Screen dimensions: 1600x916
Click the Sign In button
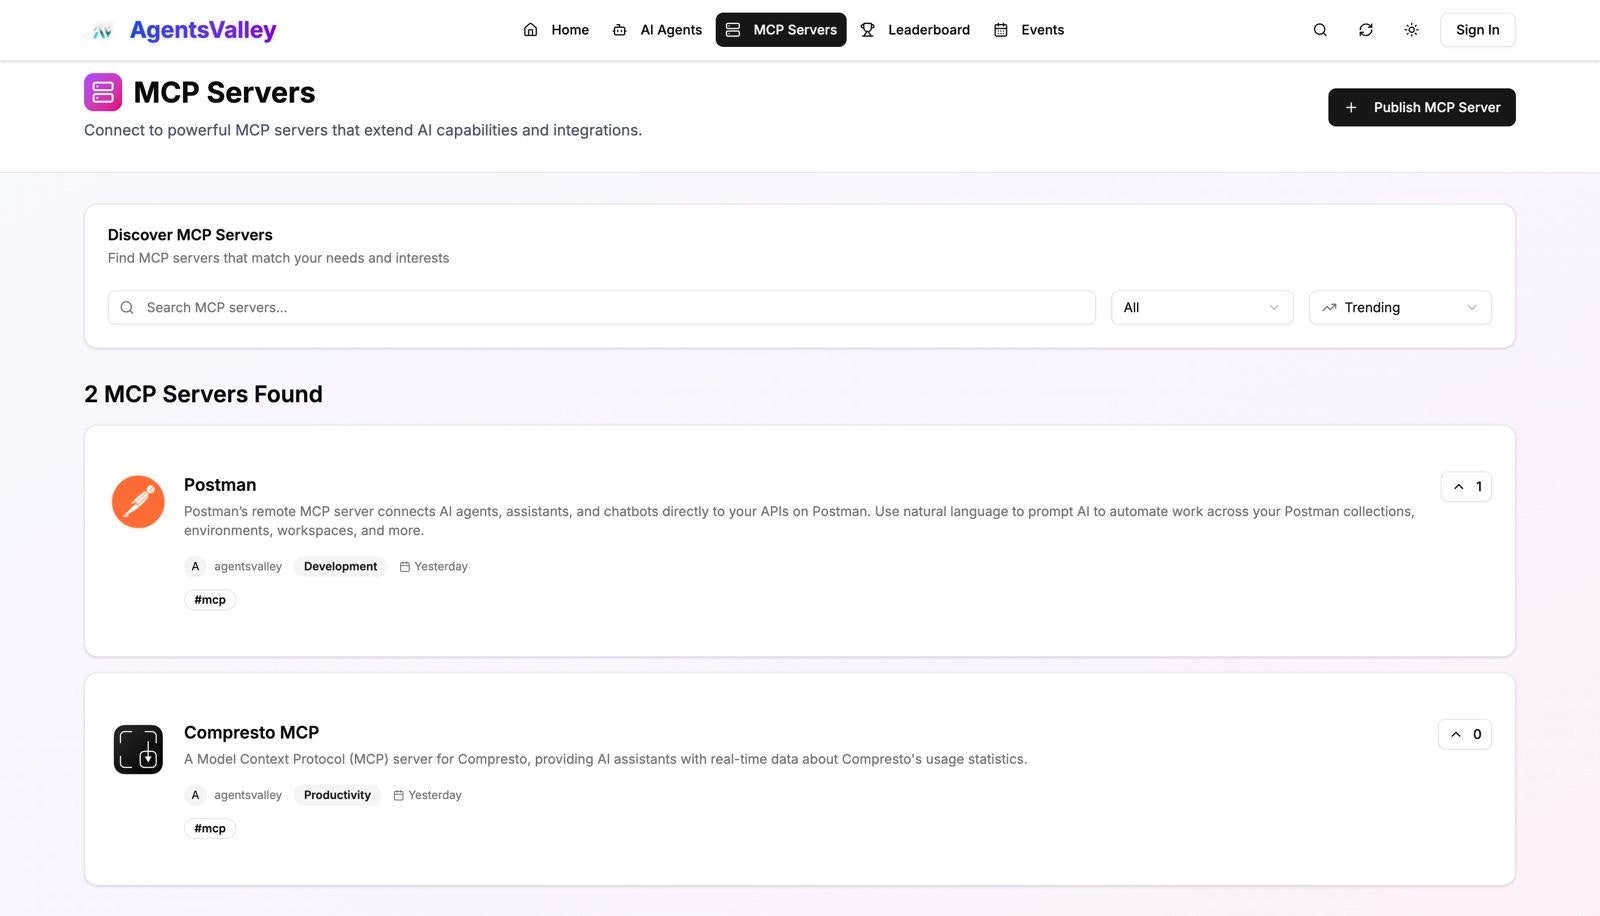pos(1478,30)
